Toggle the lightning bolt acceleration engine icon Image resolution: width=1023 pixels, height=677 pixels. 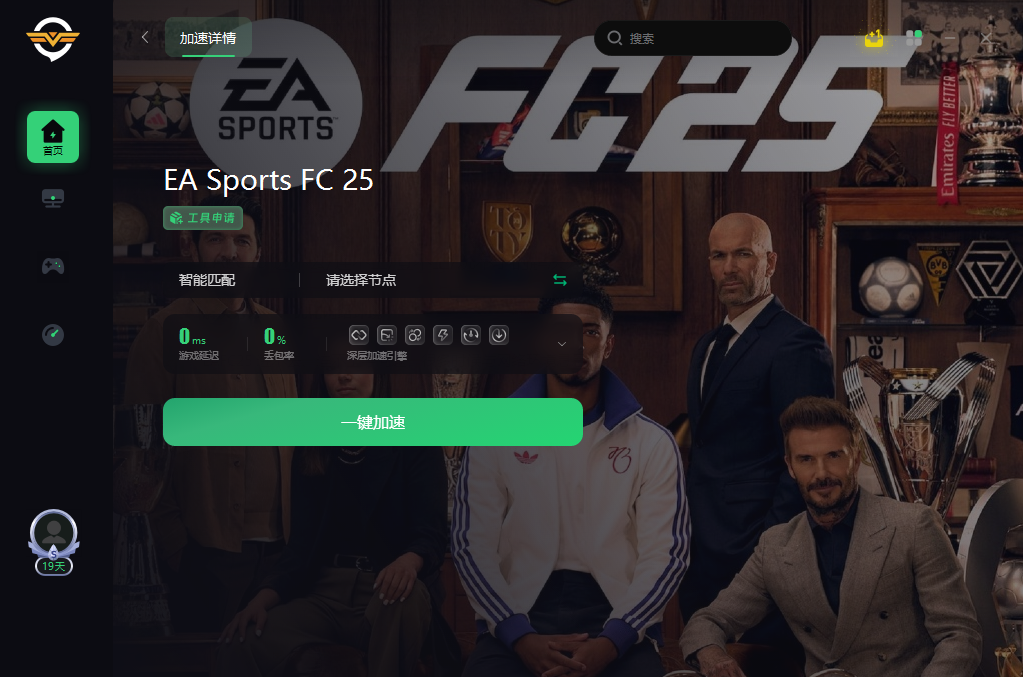[x=443, y=335]
